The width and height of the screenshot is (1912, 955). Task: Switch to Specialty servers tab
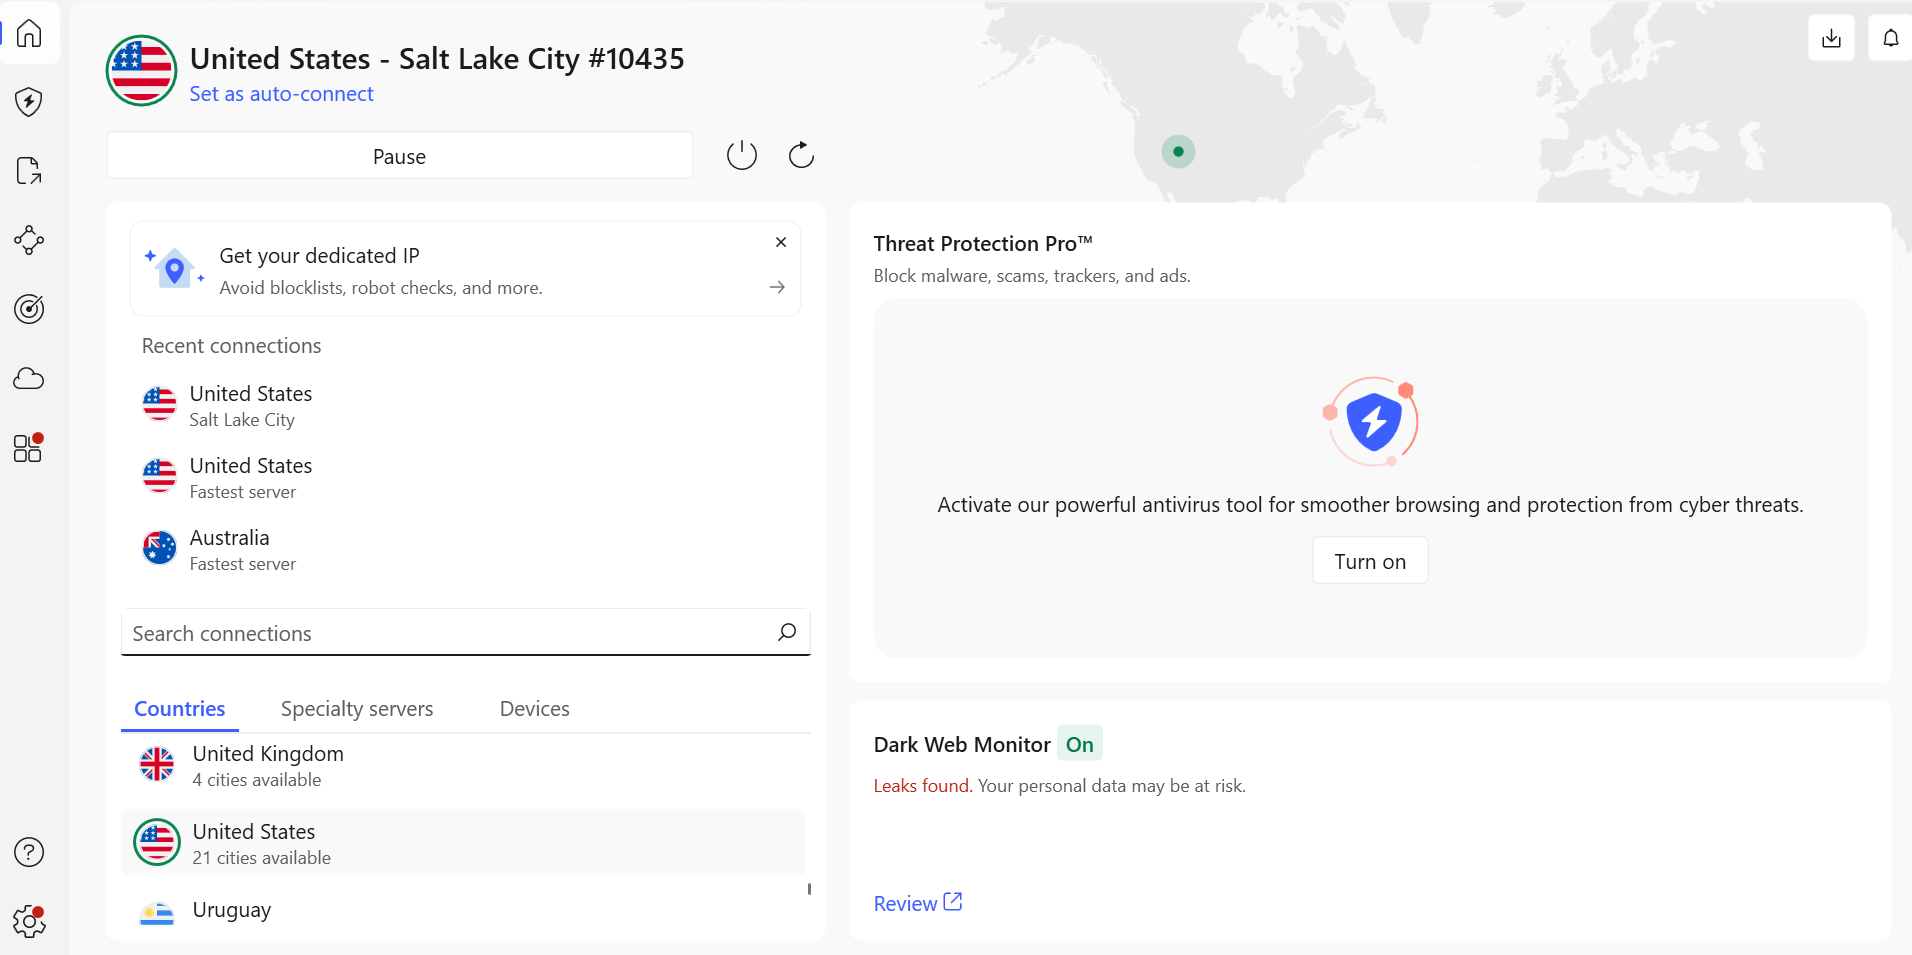click(357, 709)
